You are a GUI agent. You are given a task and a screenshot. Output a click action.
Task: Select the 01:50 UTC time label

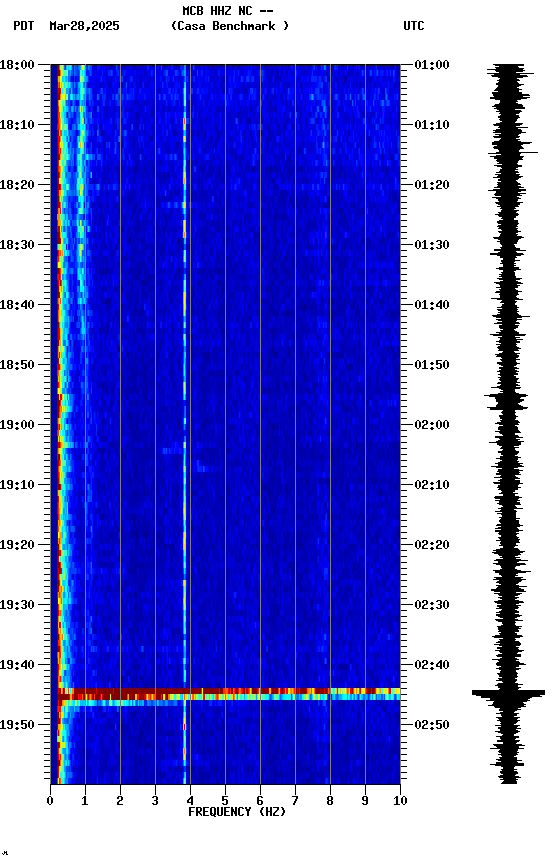[x=432, y=365]
